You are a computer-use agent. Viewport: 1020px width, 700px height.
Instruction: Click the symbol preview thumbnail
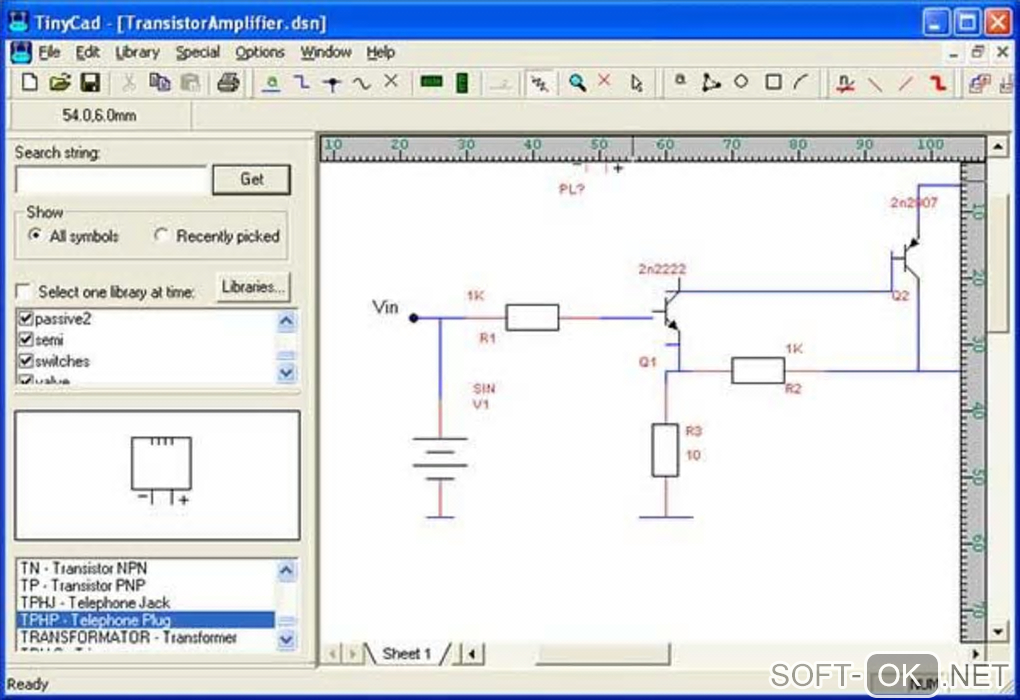(157, 475)
